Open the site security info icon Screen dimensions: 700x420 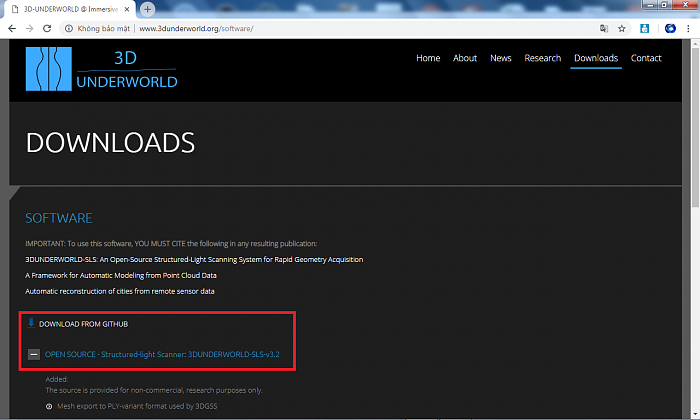point(69,29)
